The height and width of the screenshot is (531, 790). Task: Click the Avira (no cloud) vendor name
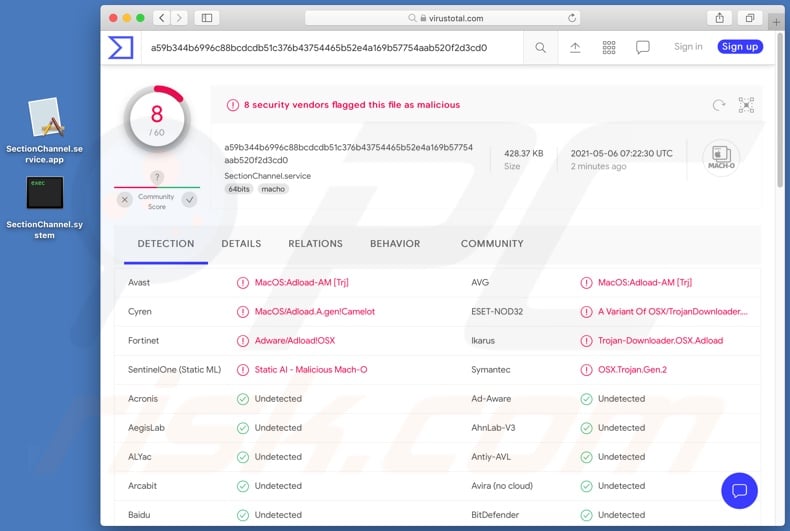[x=501, y=486]
